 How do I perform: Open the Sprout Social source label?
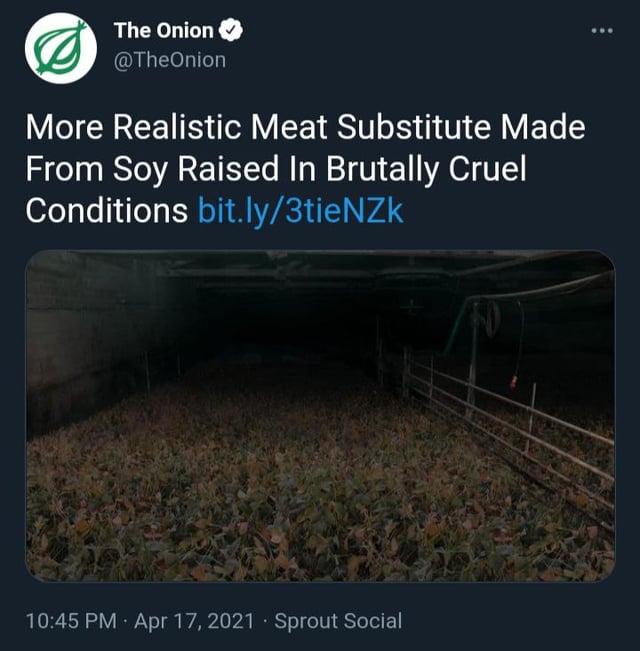(338, 621)
